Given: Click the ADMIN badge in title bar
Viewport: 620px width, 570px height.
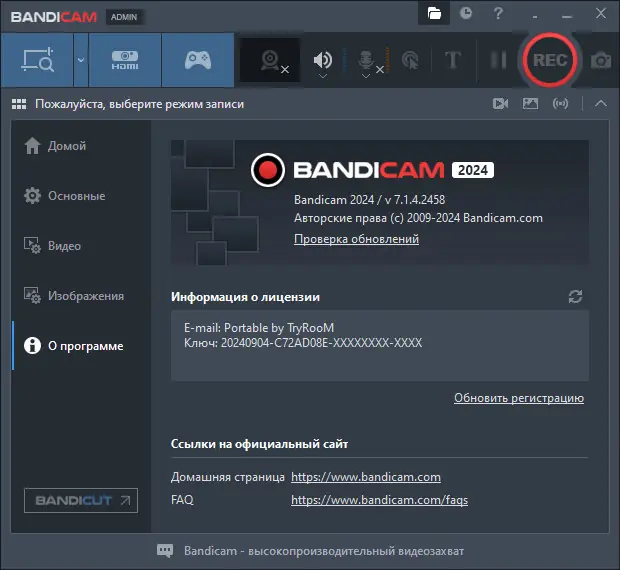Looking at the screenshot, I should [x=124, y=17].
